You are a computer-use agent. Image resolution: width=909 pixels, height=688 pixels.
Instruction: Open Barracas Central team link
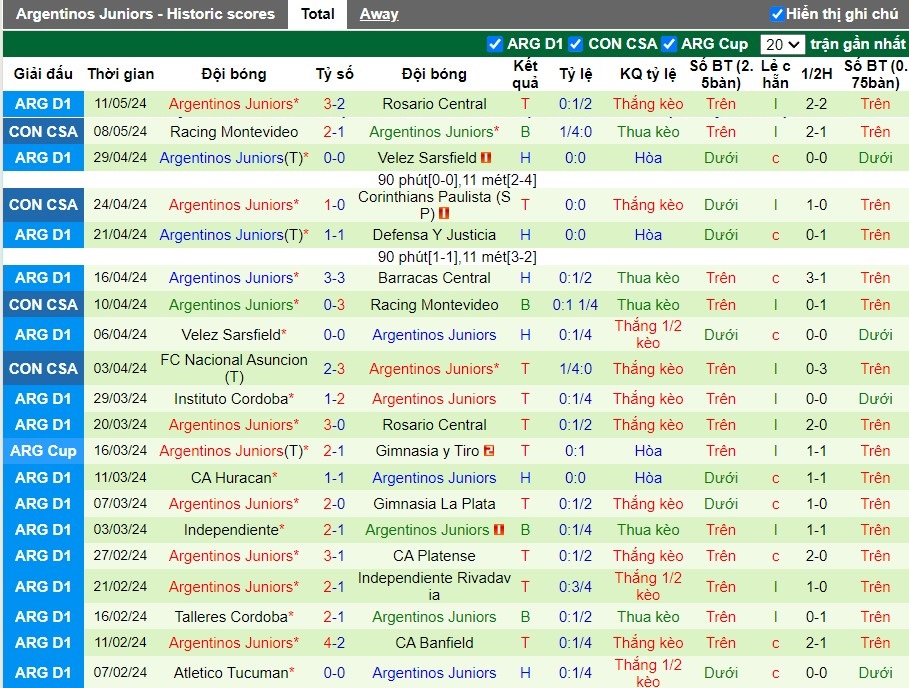(x=434, y=278)
